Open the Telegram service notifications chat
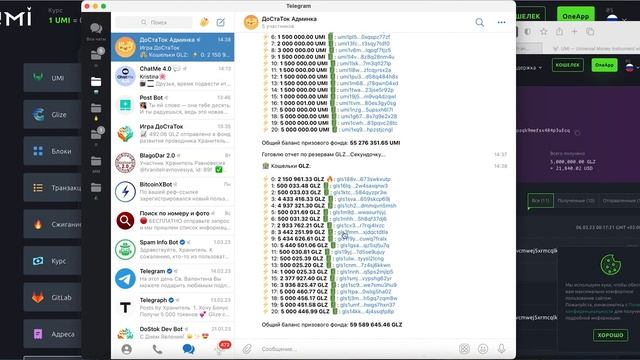640x360 pixels. [x=173, y=279]
